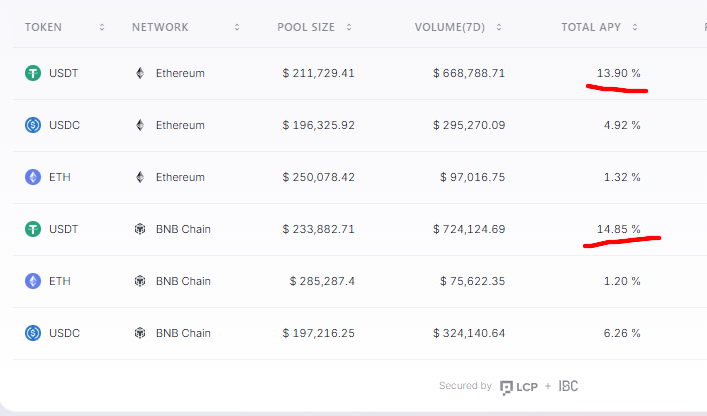The width and height of the screenshot is (707, 416).
Task: Click the USDC token icon in Ethereum row
Action: (x=33, y=125)
